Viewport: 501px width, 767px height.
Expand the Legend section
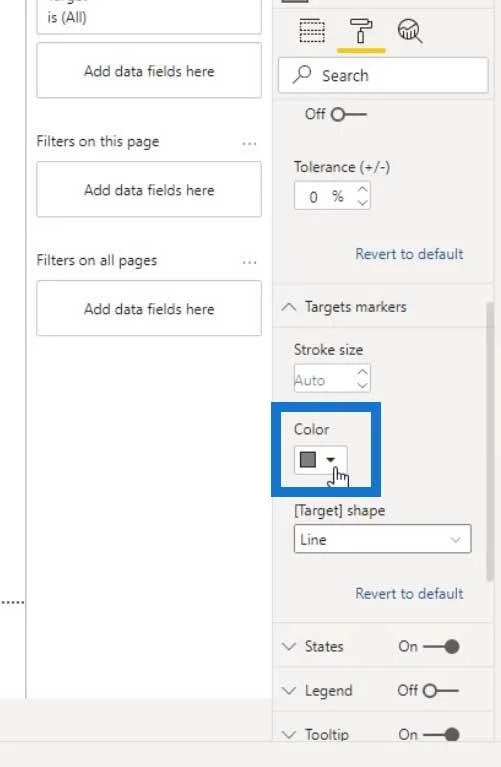click(289, 690)
